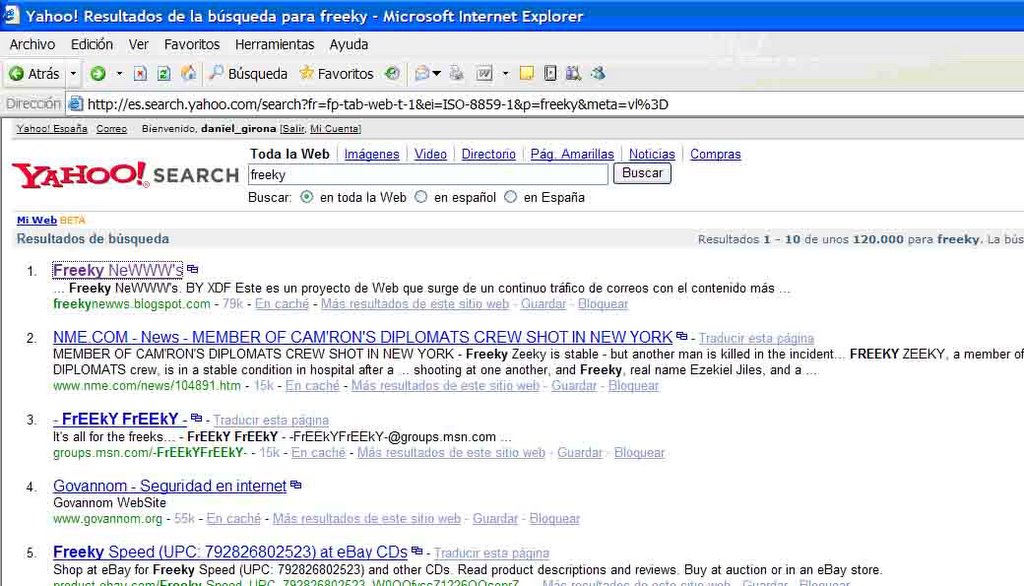This screenshot has width=1024, height=586.
Task: Select the 'en español' radio button
Action: (x=421, y=197)
